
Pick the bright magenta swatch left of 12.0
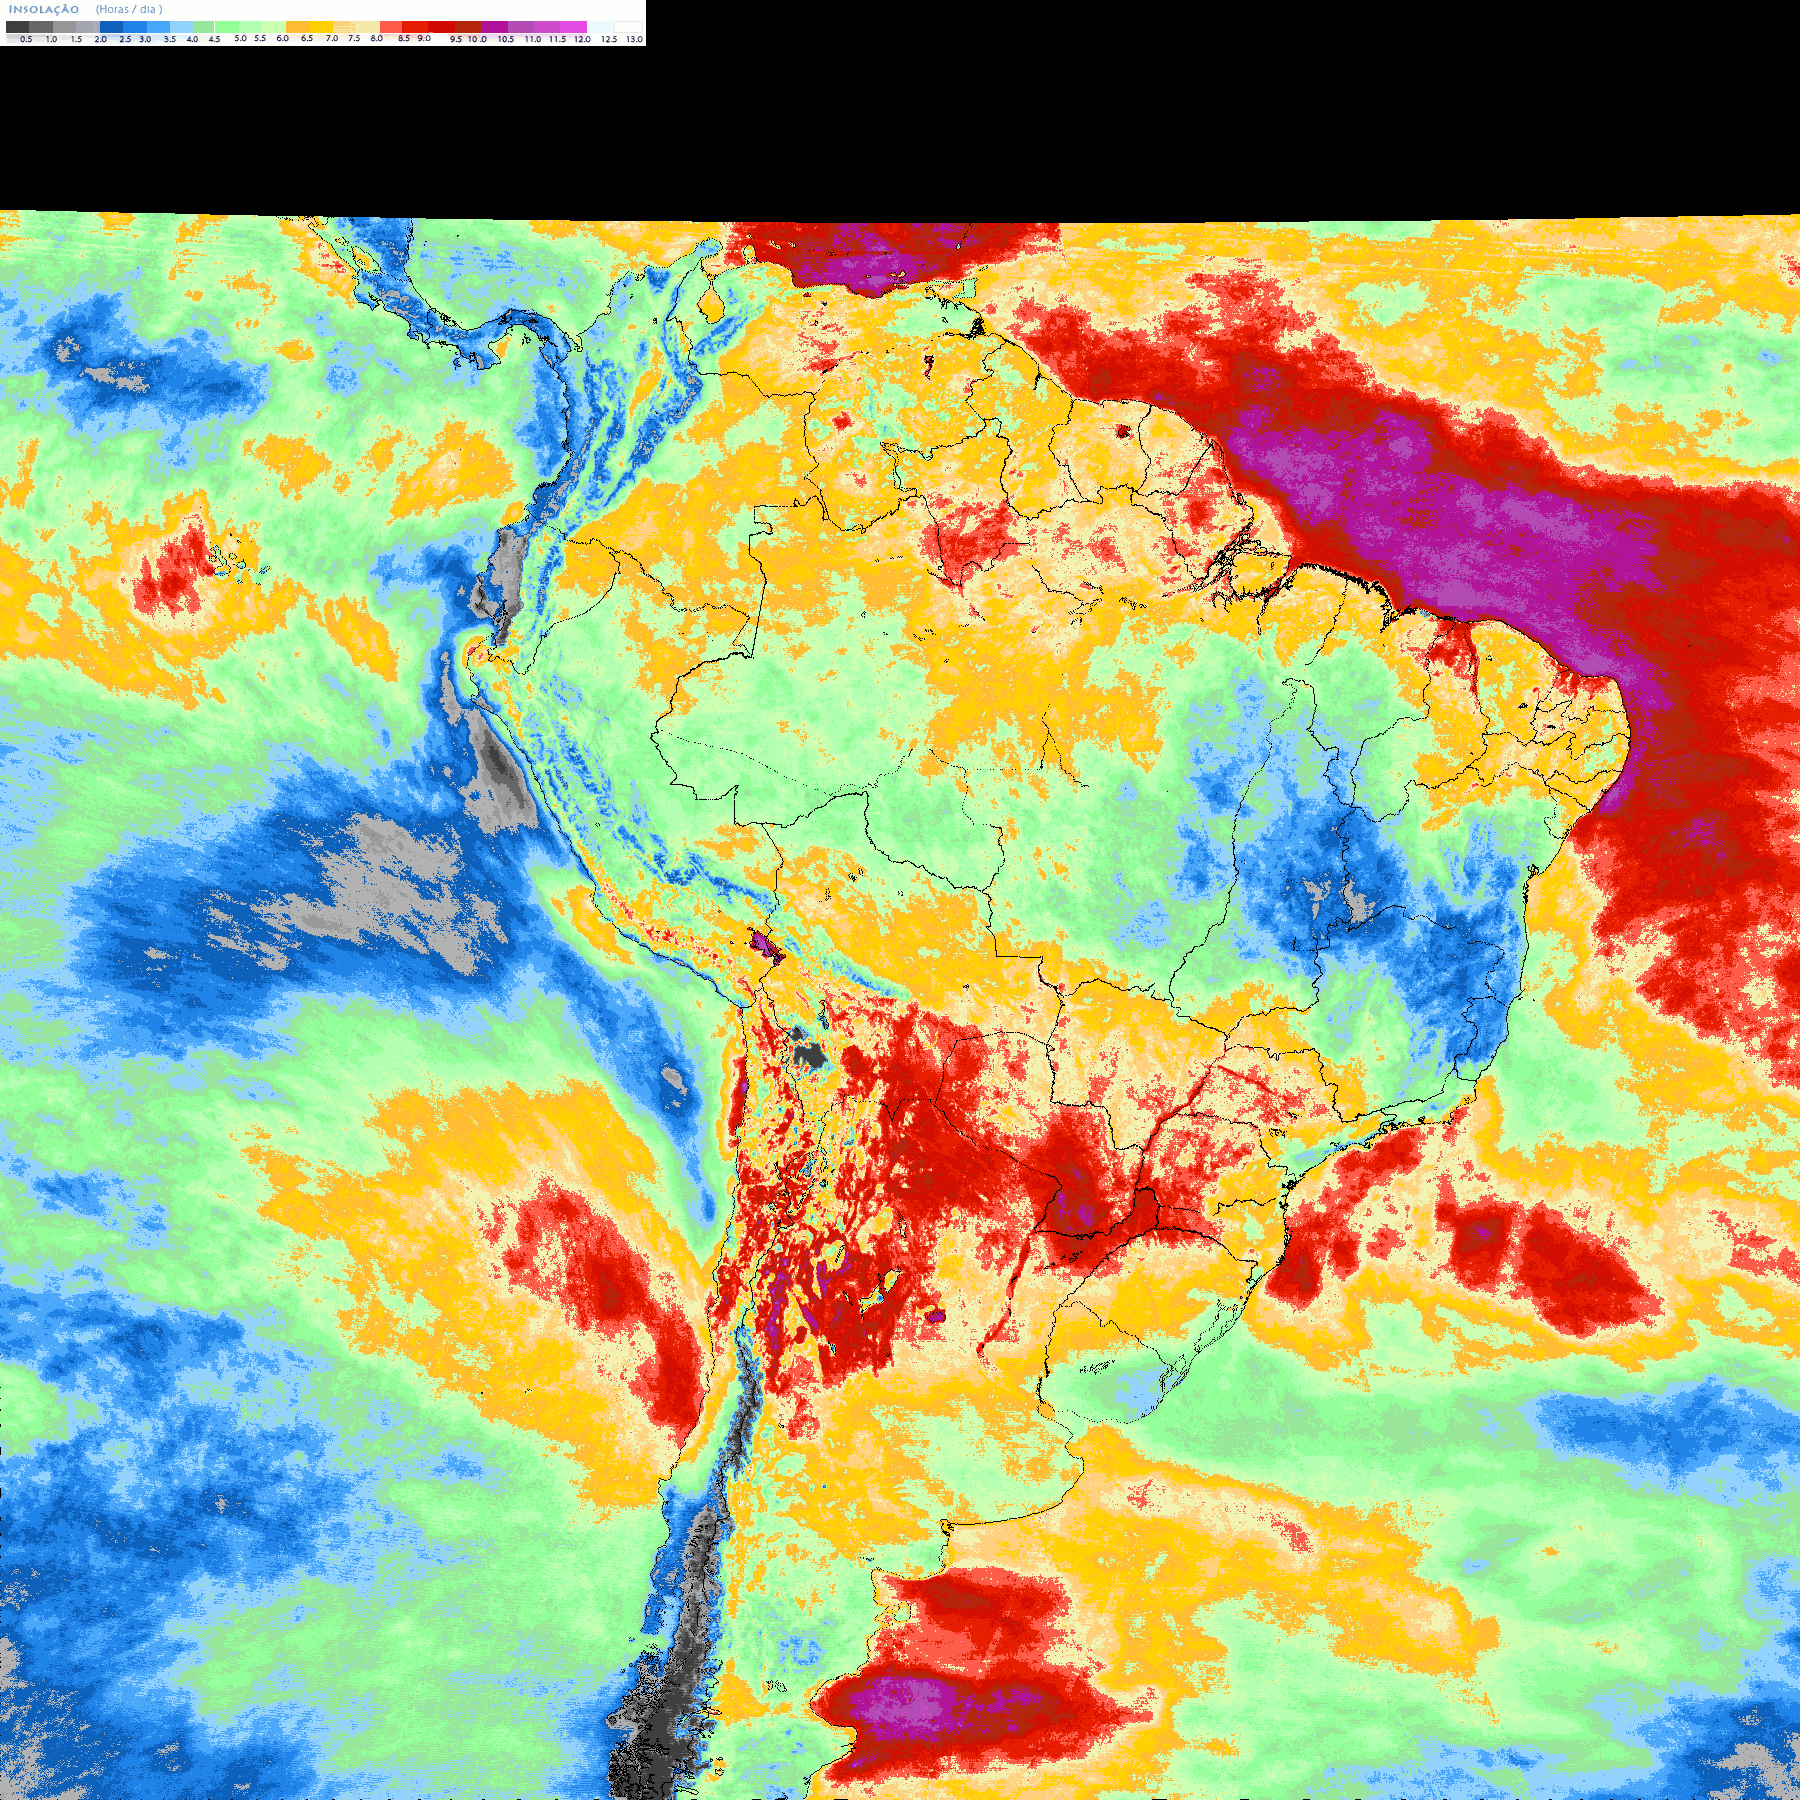[x=573, y=27]
